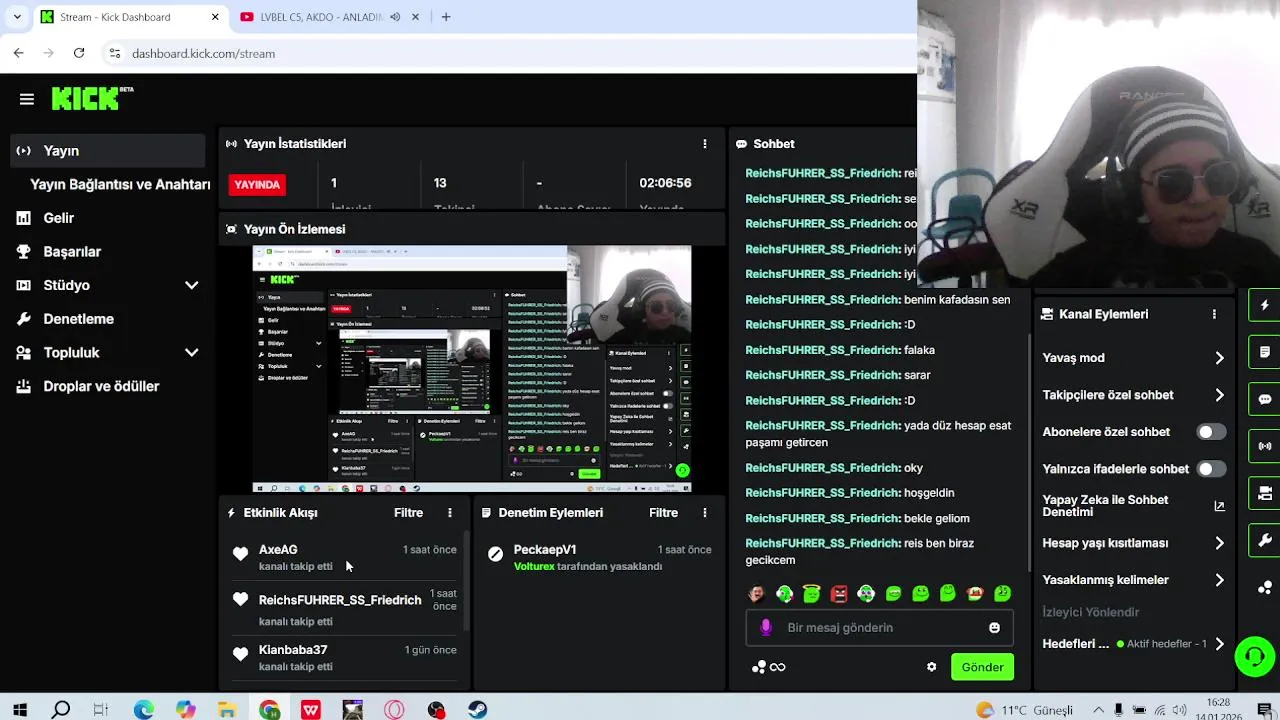Open Hesap yaşı kısıtlaması arrow

click(x=1220, y=543)
